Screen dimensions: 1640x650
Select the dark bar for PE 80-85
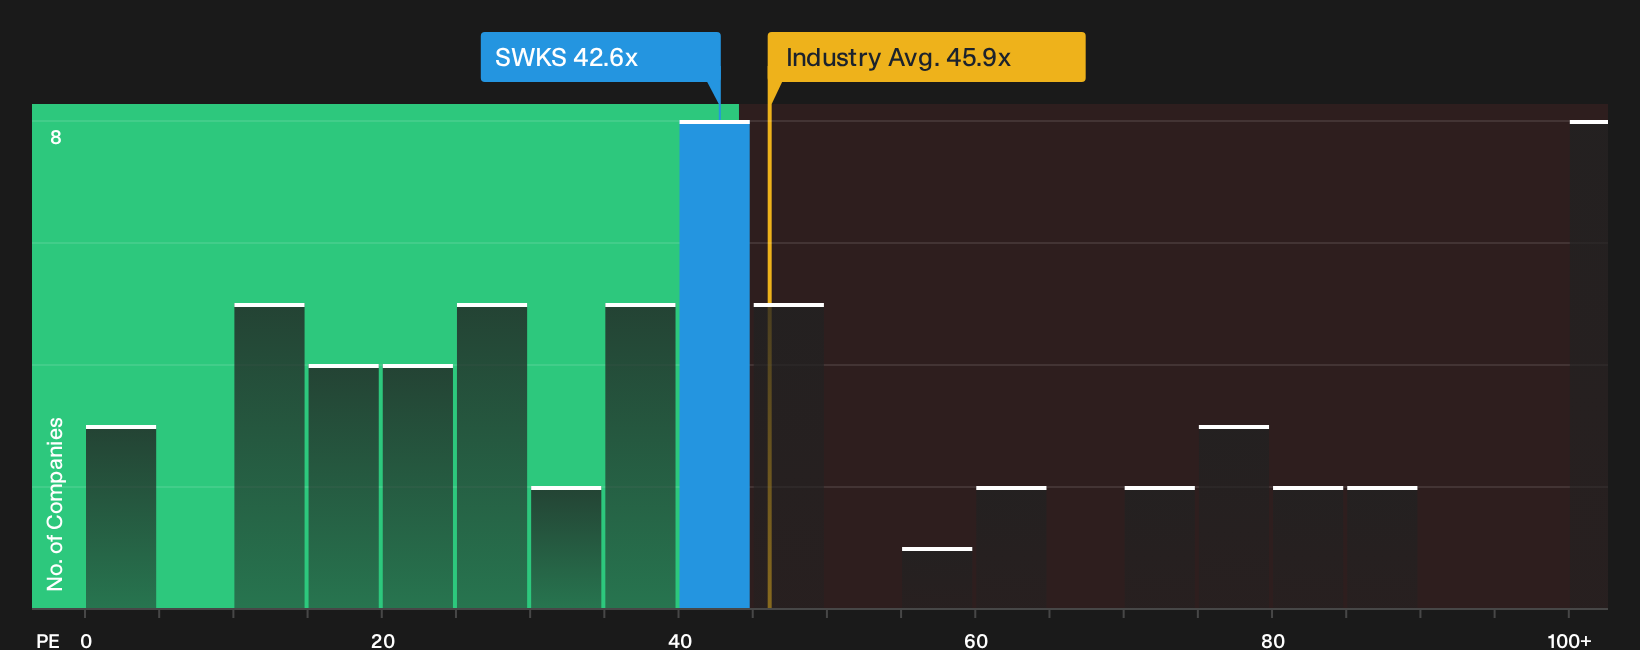tap(1308, 548)
